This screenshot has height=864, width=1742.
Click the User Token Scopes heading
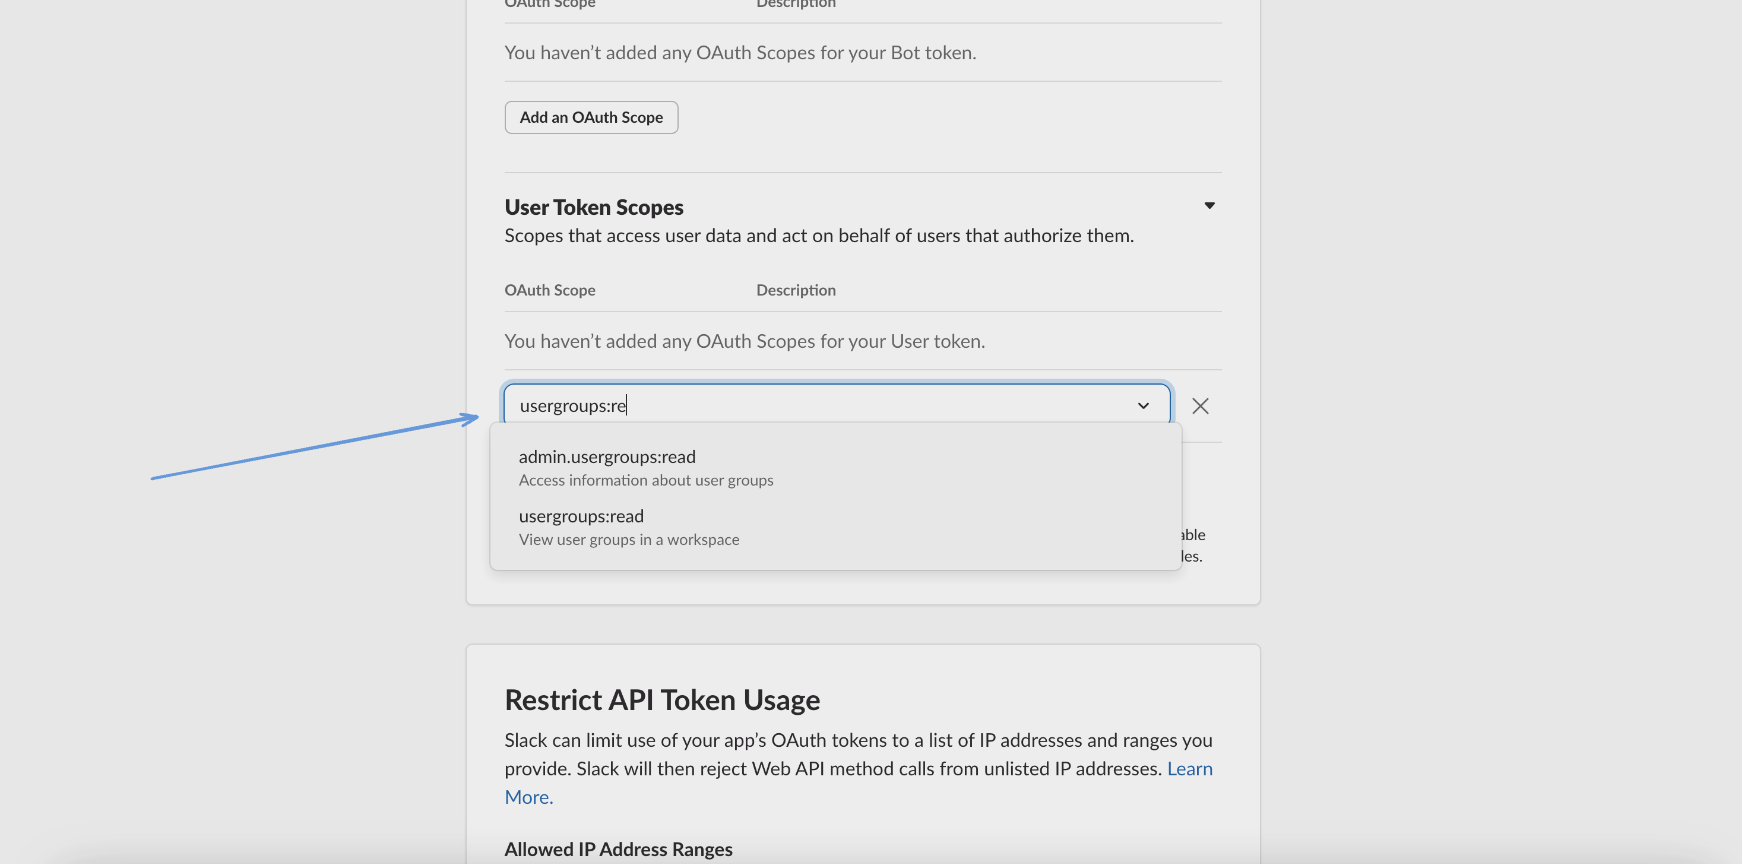pos(594,208)
